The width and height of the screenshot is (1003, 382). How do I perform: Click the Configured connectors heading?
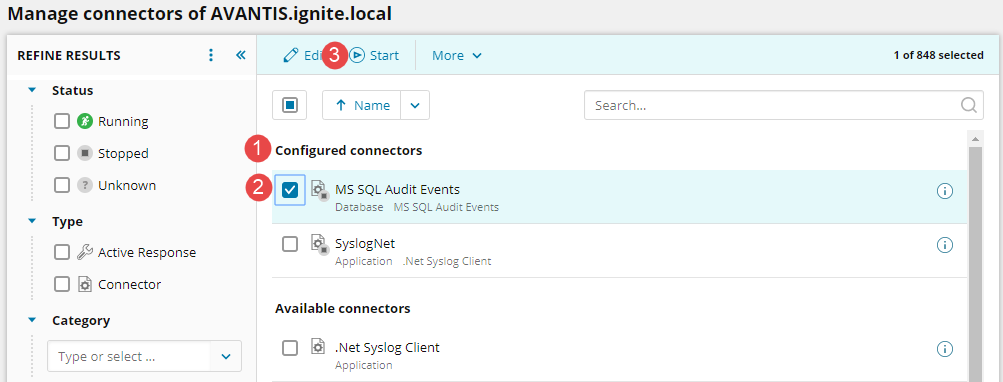click(x=349, y=150)
